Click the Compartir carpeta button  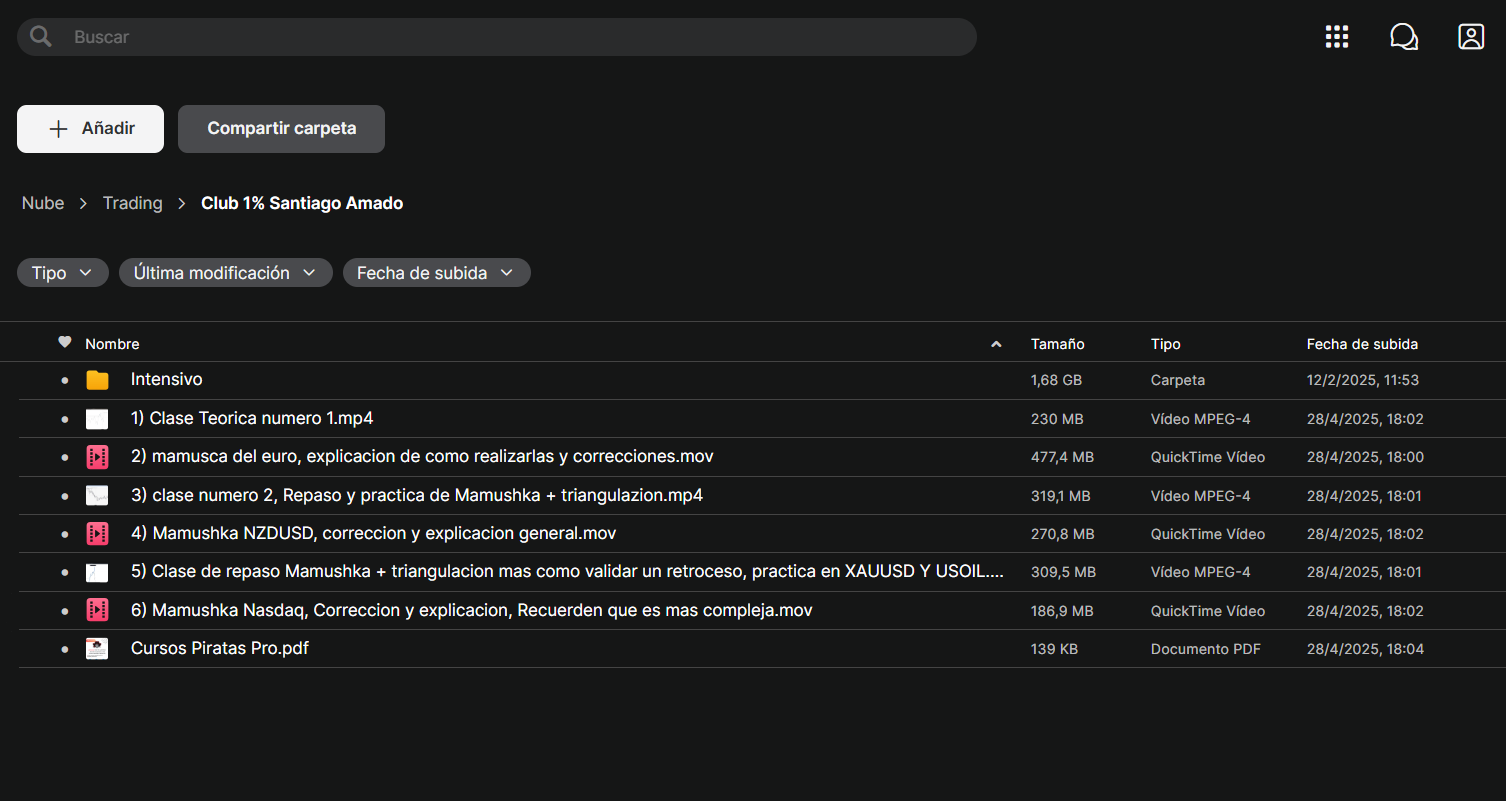tap(281, 129)
